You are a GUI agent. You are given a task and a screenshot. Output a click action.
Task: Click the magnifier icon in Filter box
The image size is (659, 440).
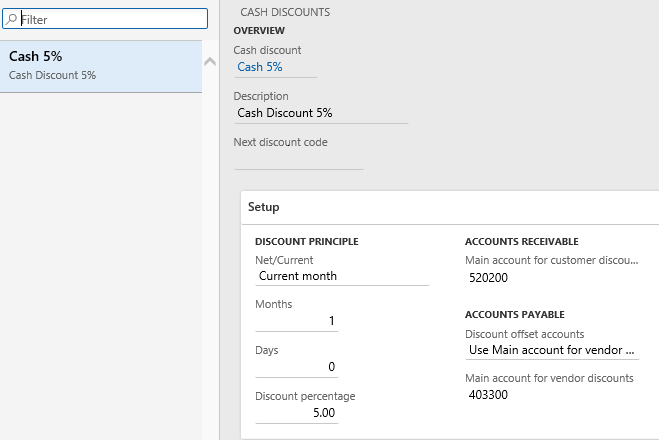click(x=12, y=19)
